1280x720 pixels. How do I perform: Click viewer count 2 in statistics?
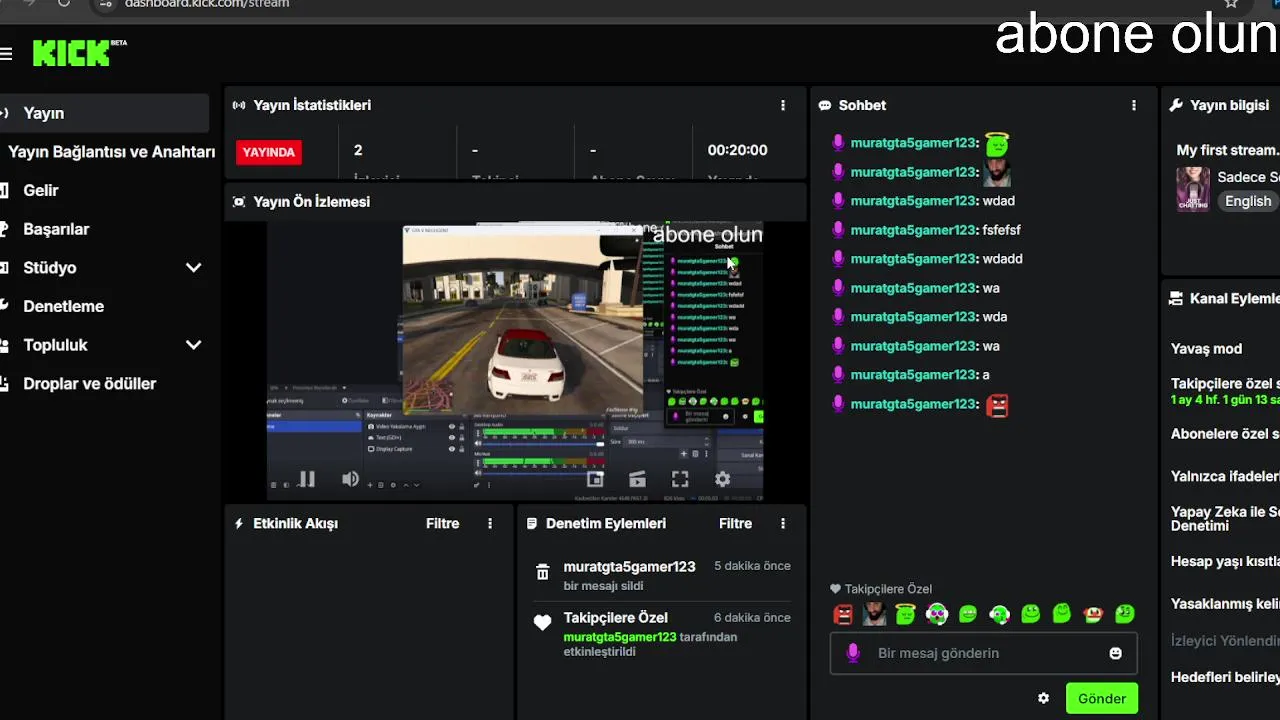[x=358, y=150]
